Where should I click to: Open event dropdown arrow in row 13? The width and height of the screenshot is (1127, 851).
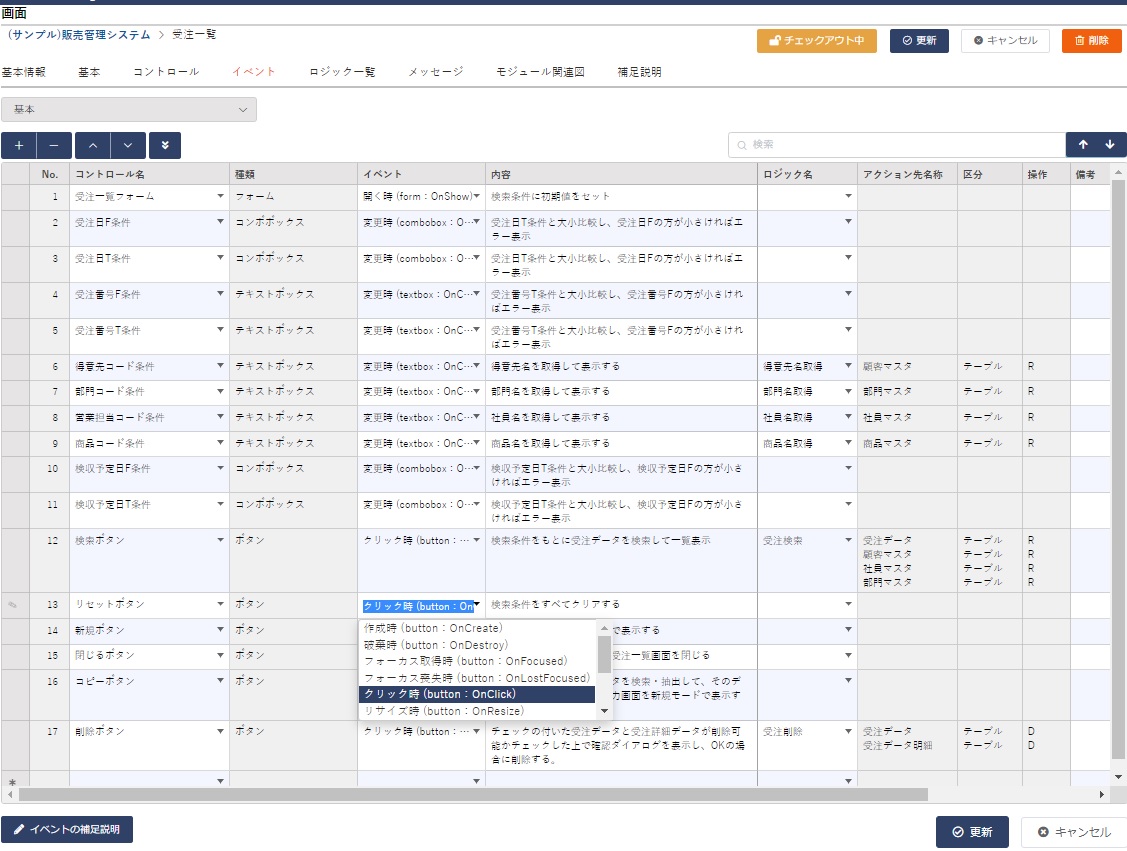pyautogui.click(x=477, y=604)
